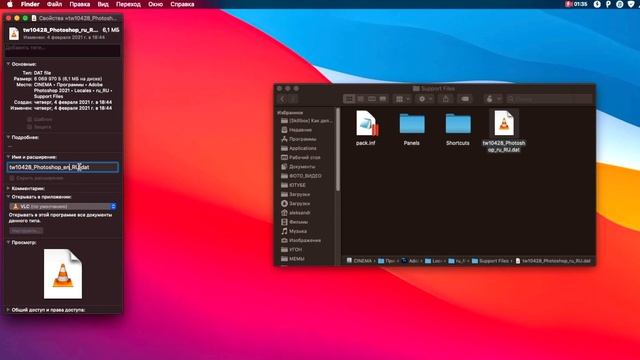This screenshot has width=640, height=360.
Task: Select the pack.inf file icon
Action: [x=366, y=124]
